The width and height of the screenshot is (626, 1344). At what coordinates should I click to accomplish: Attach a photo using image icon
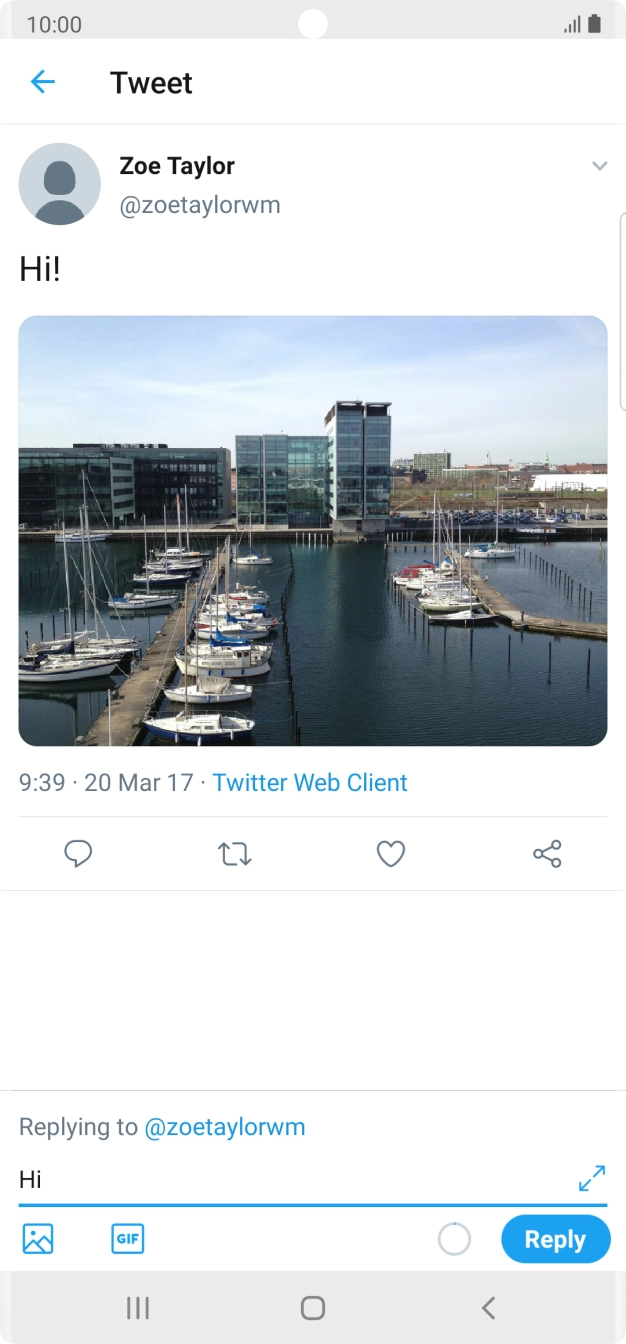point(38,1239)
